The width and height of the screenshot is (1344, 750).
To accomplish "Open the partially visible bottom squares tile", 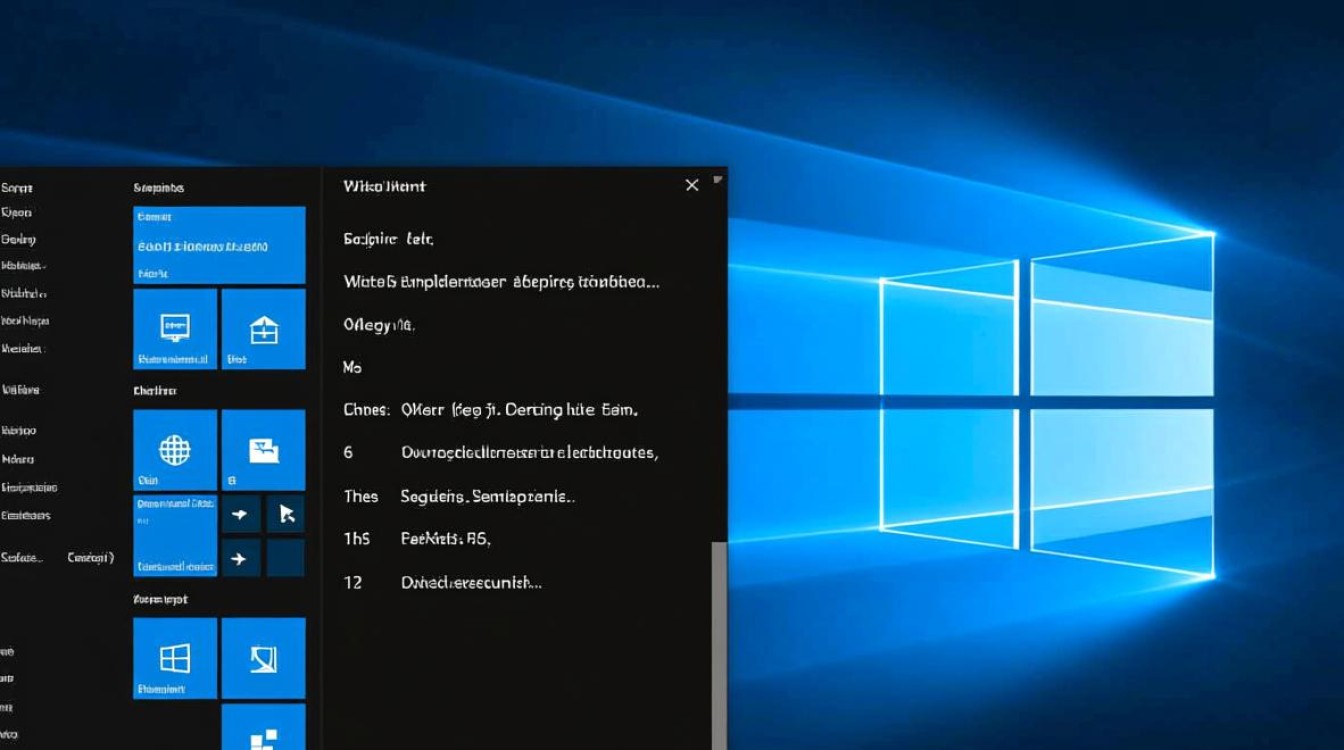I will [x=263, y=730].
